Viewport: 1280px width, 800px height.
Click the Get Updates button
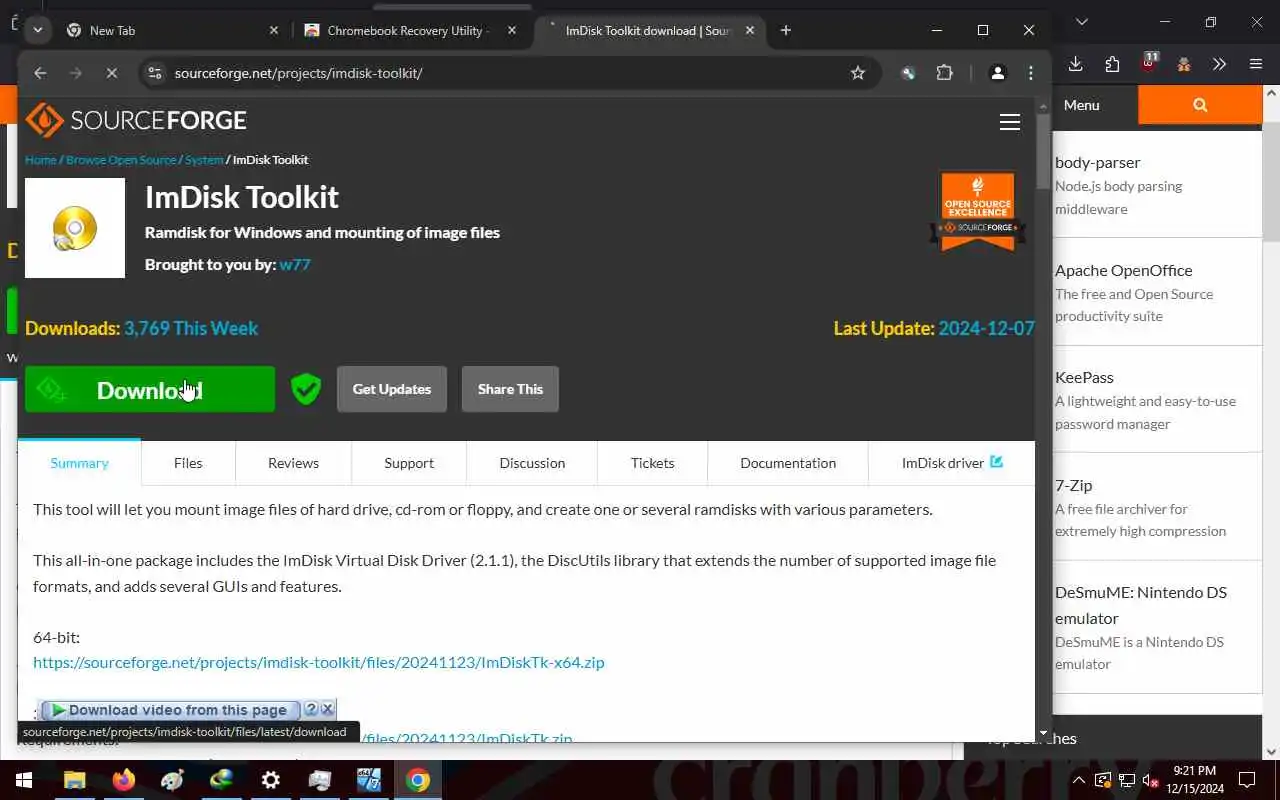(392, 389)
